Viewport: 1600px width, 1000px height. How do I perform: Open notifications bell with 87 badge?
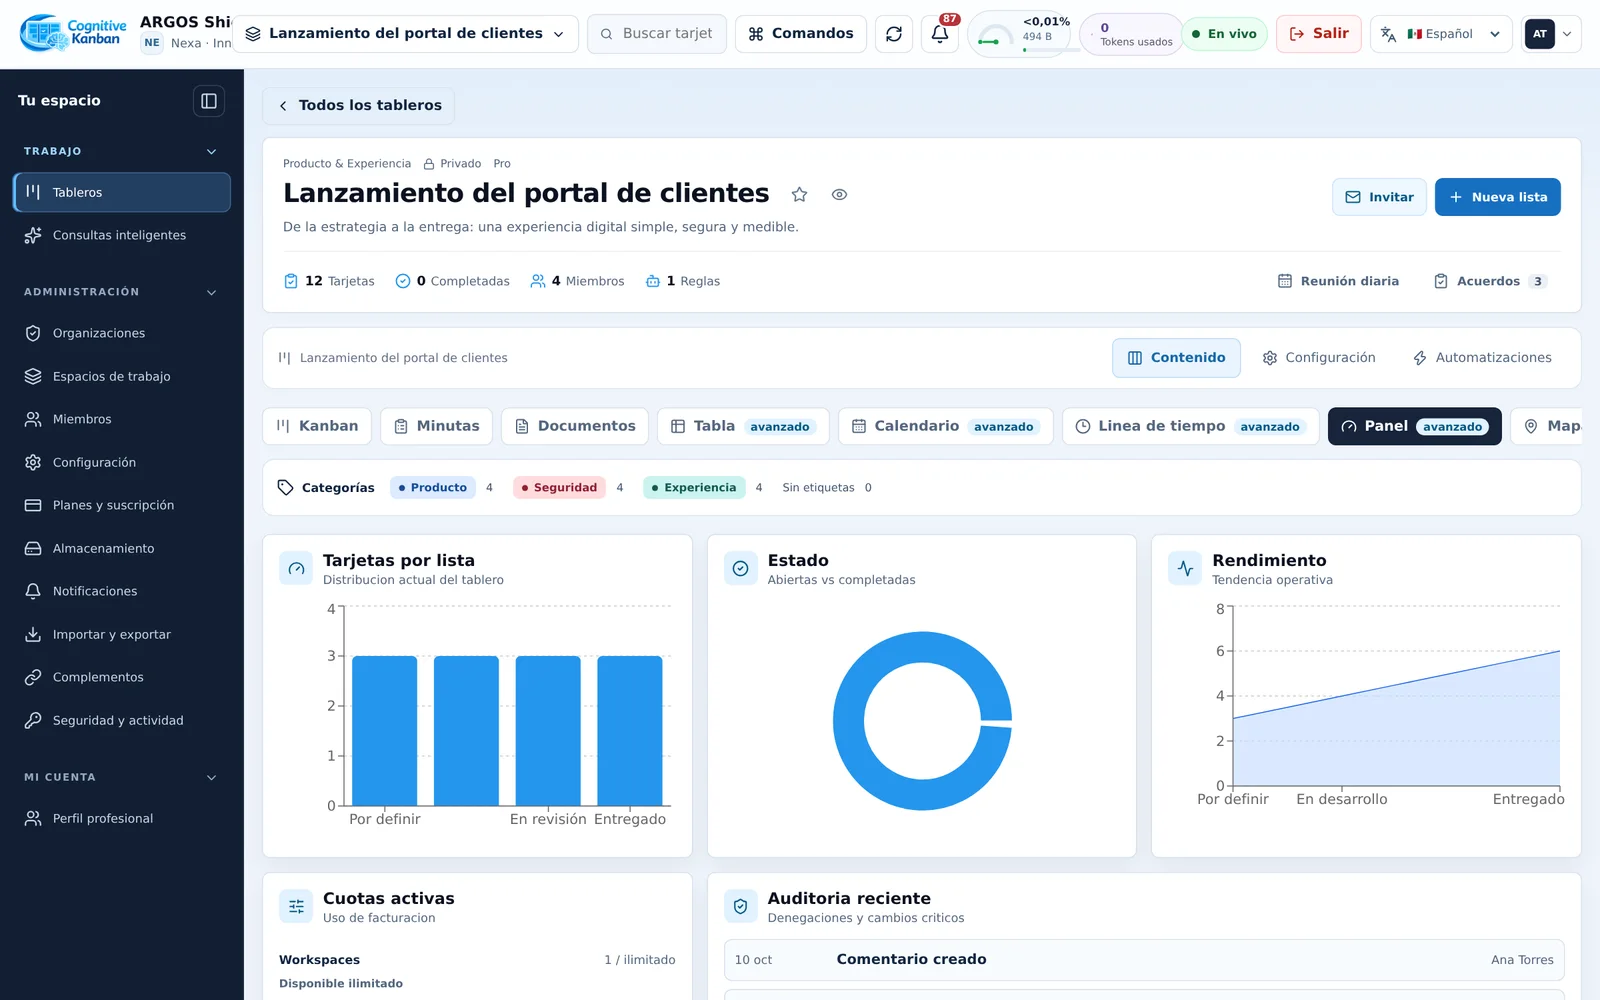pos(940,34)
